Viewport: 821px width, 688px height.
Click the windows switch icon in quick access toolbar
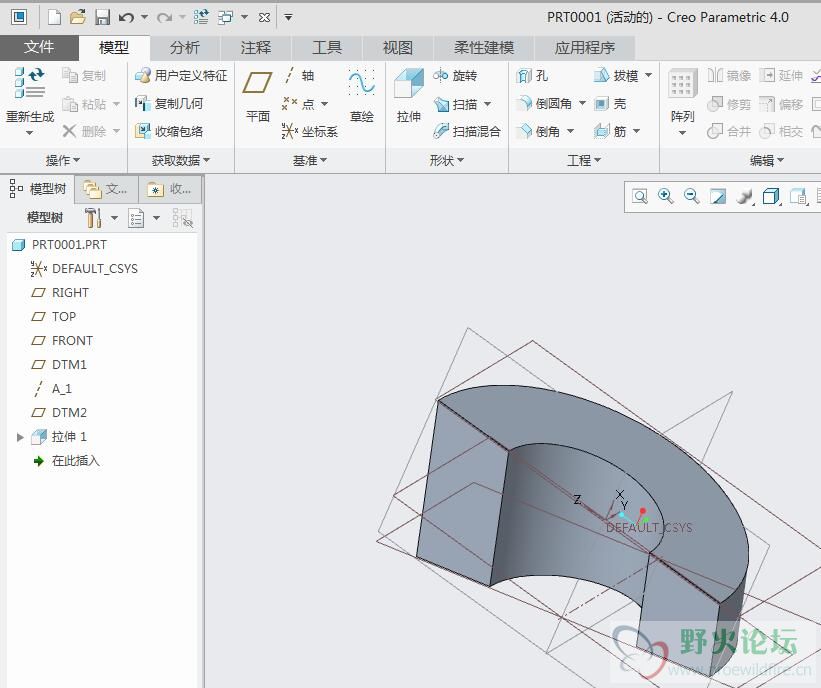tap(226, 17)
